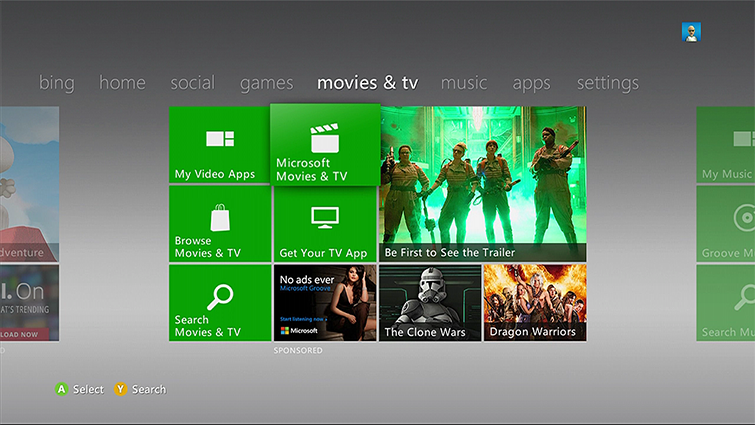This screenshot has width=755, height=425.
Task: Select the movies & tv tab
Action: point(367,82)
